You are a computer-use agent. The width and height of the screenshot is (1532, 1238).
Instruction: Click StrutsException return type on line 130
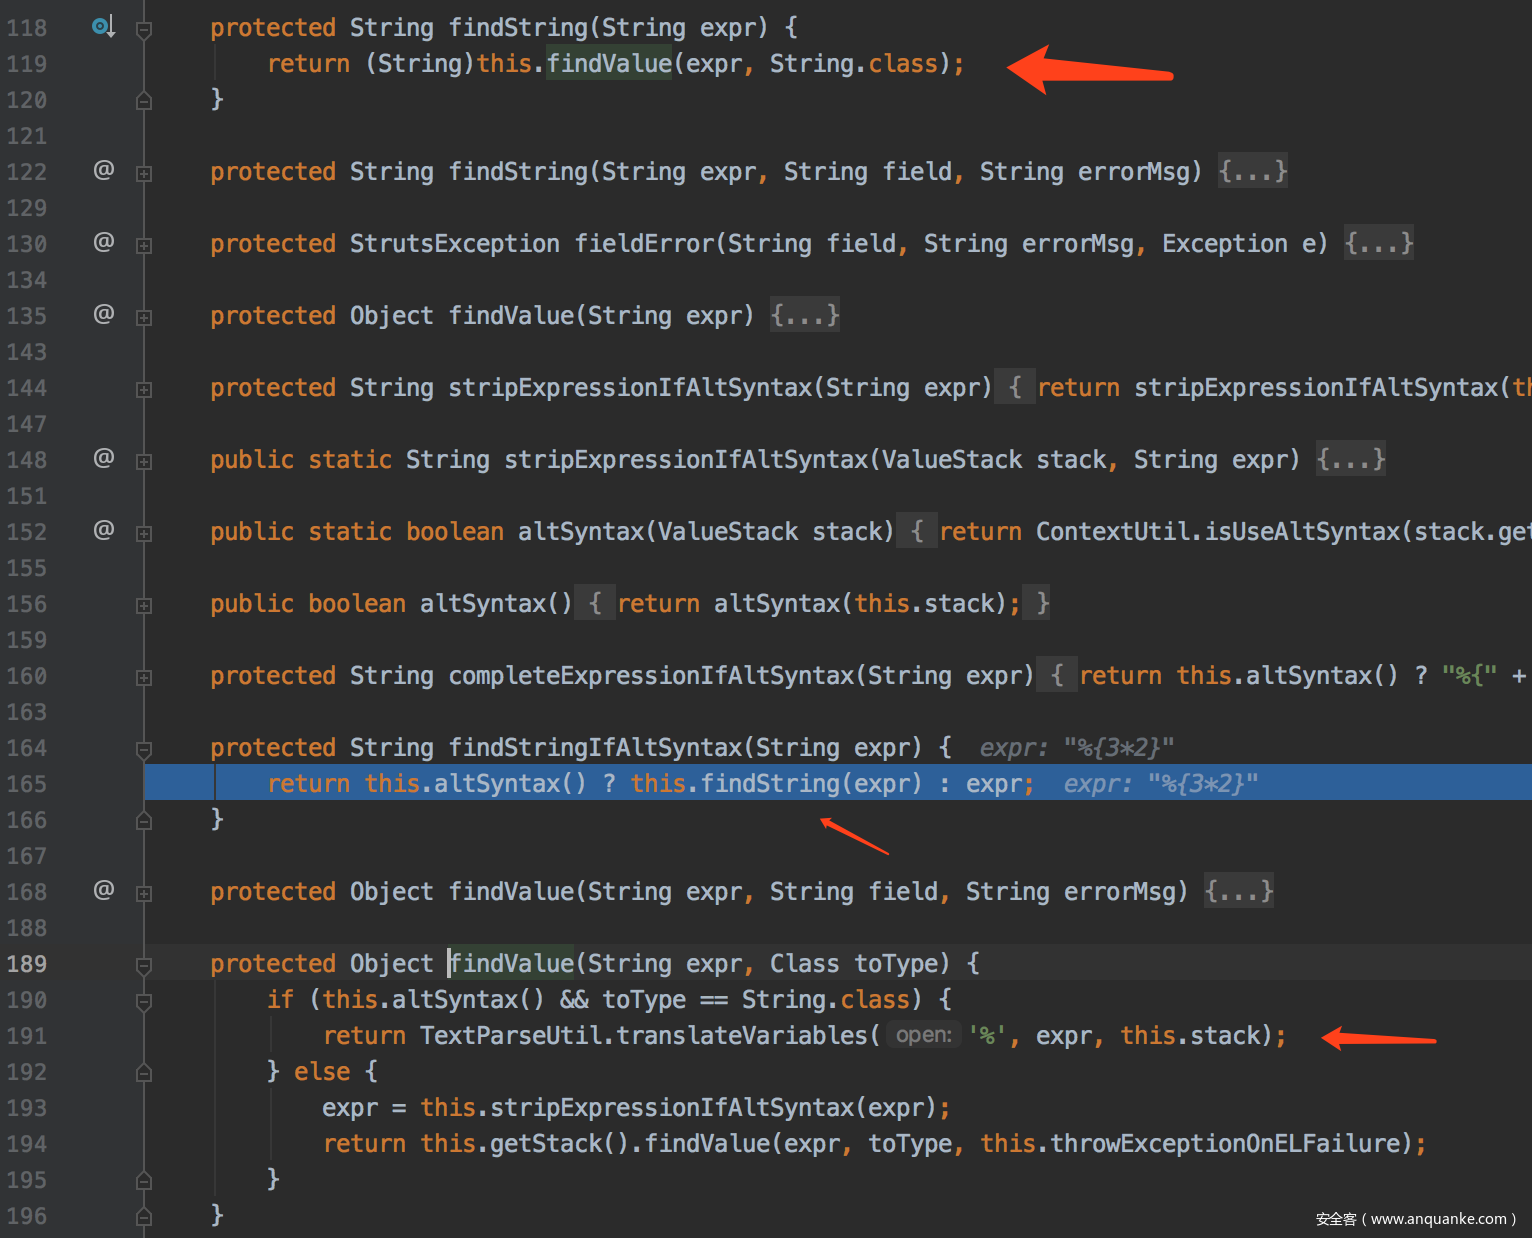tap(455, 244)
